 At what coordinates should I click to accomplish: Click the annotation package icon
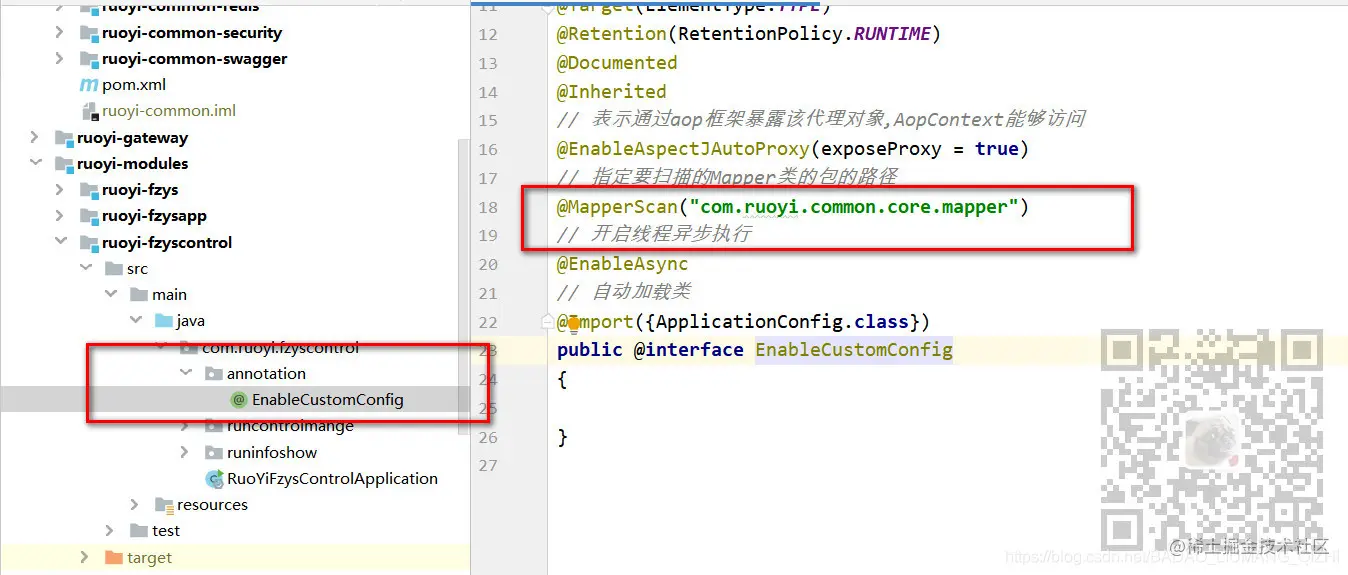point(214,373)
